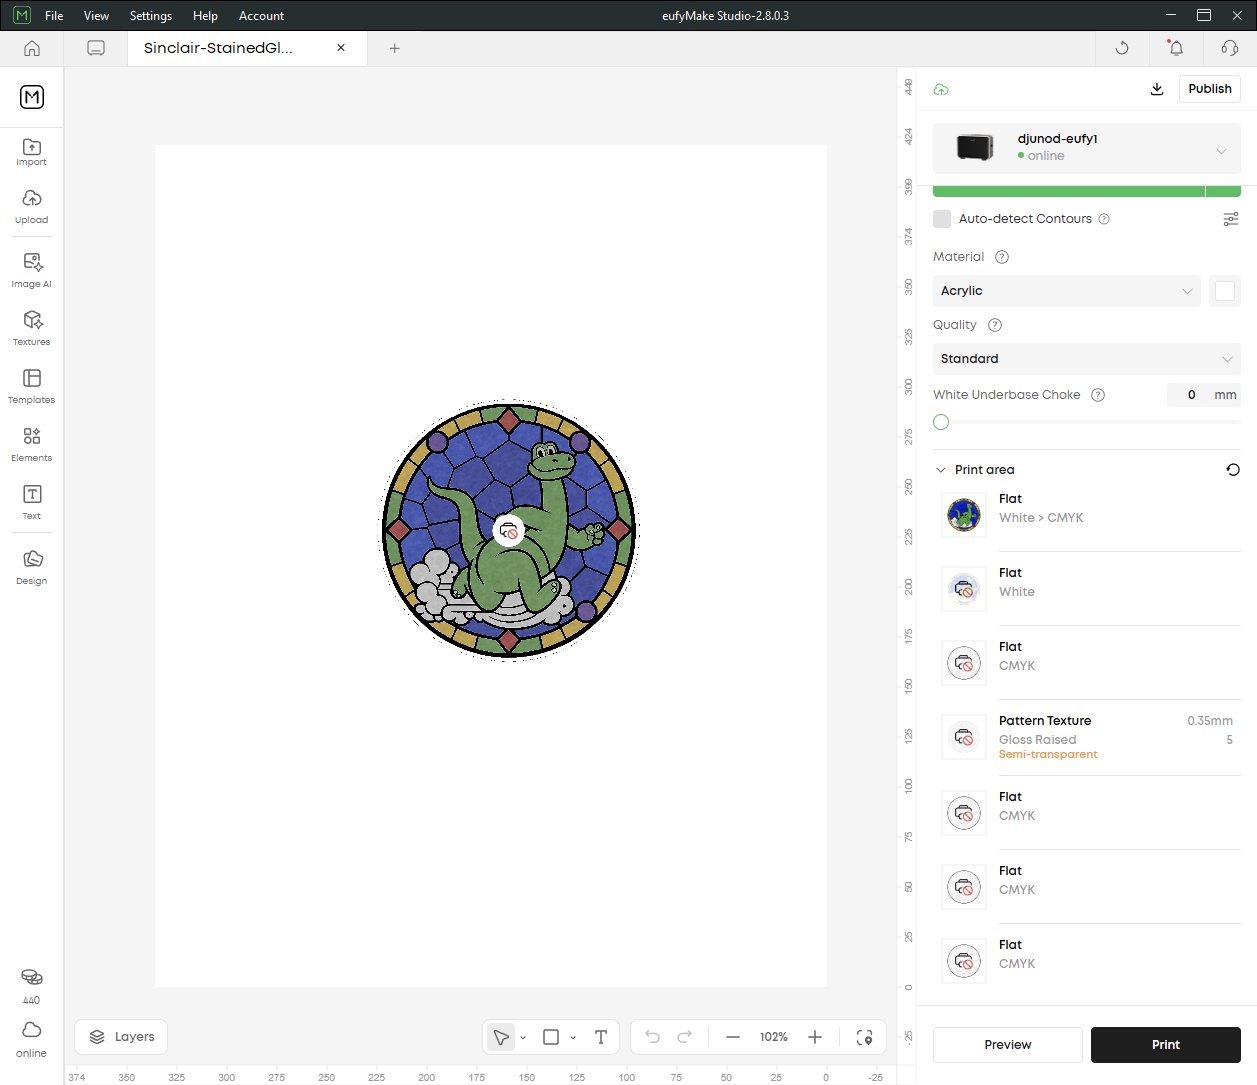1257x1085 pixels.
Task: Zoom out with the minus button
Action: pos(733,1037)
